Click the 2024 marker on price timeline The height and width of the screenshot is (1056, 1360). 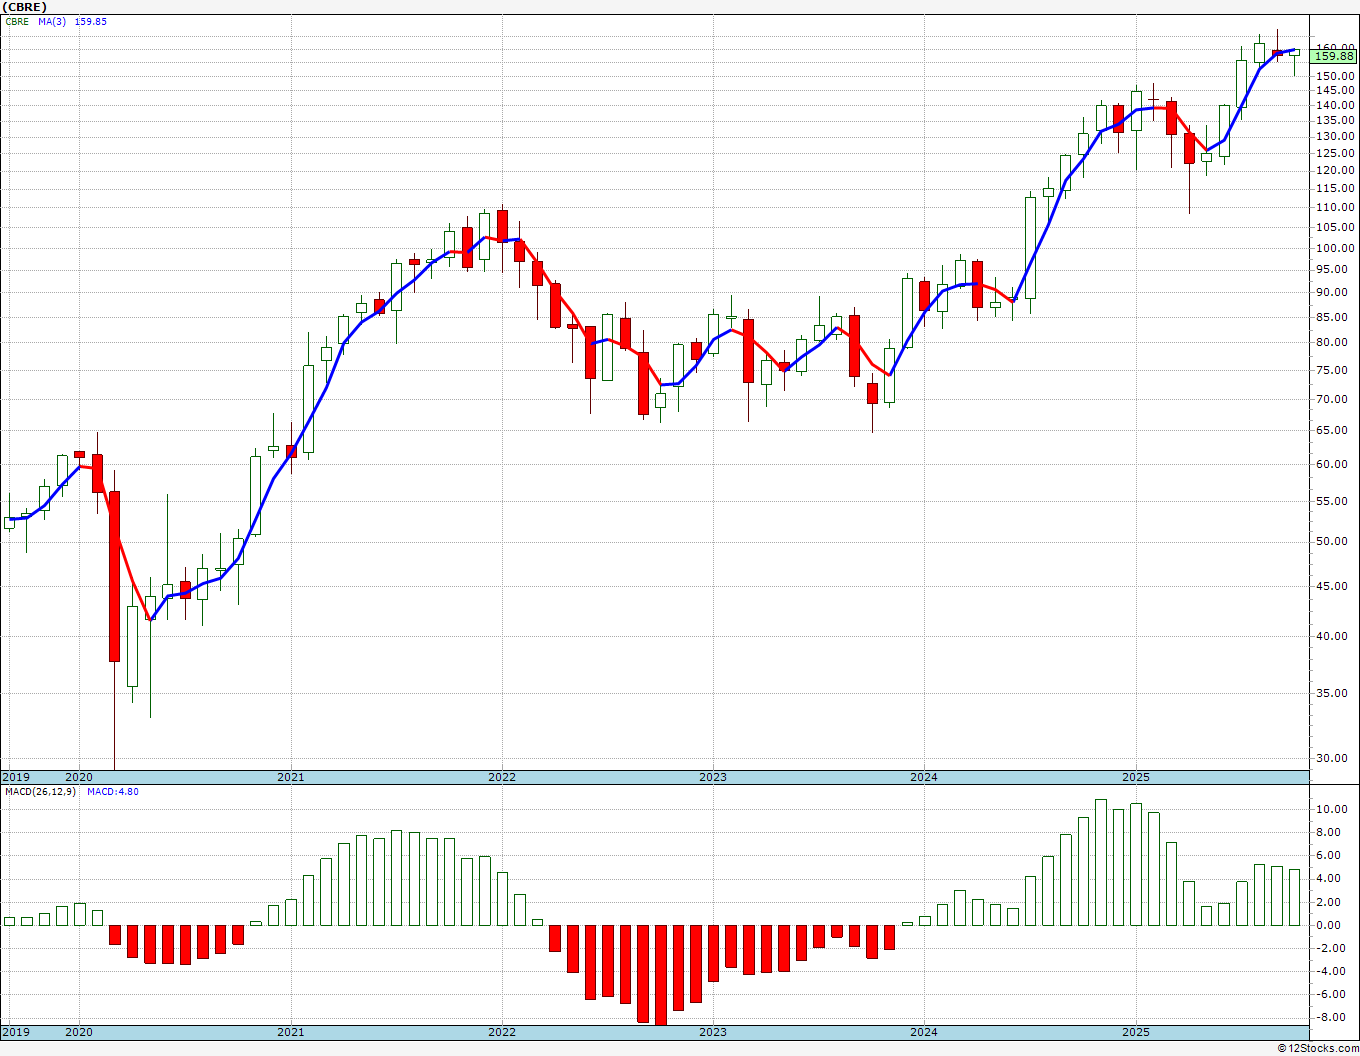tap(923, 777)
